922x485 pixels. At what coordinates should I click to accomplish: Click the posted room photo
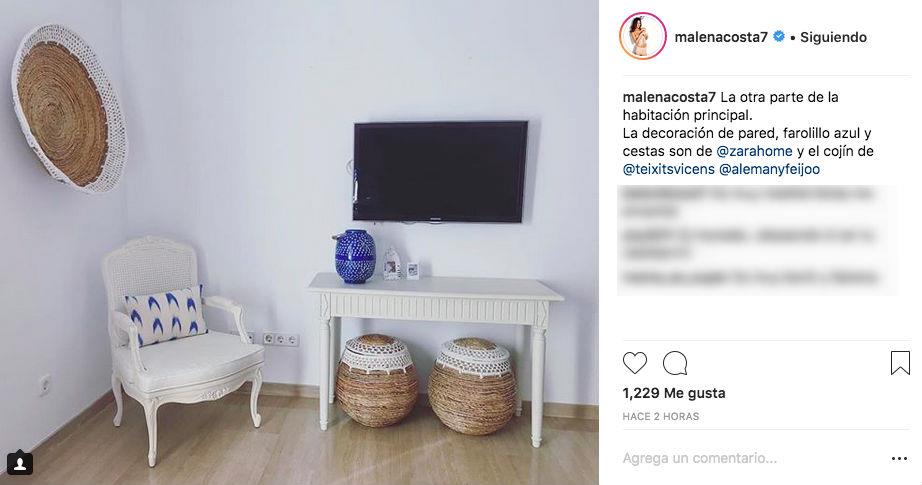click(299, 242)
